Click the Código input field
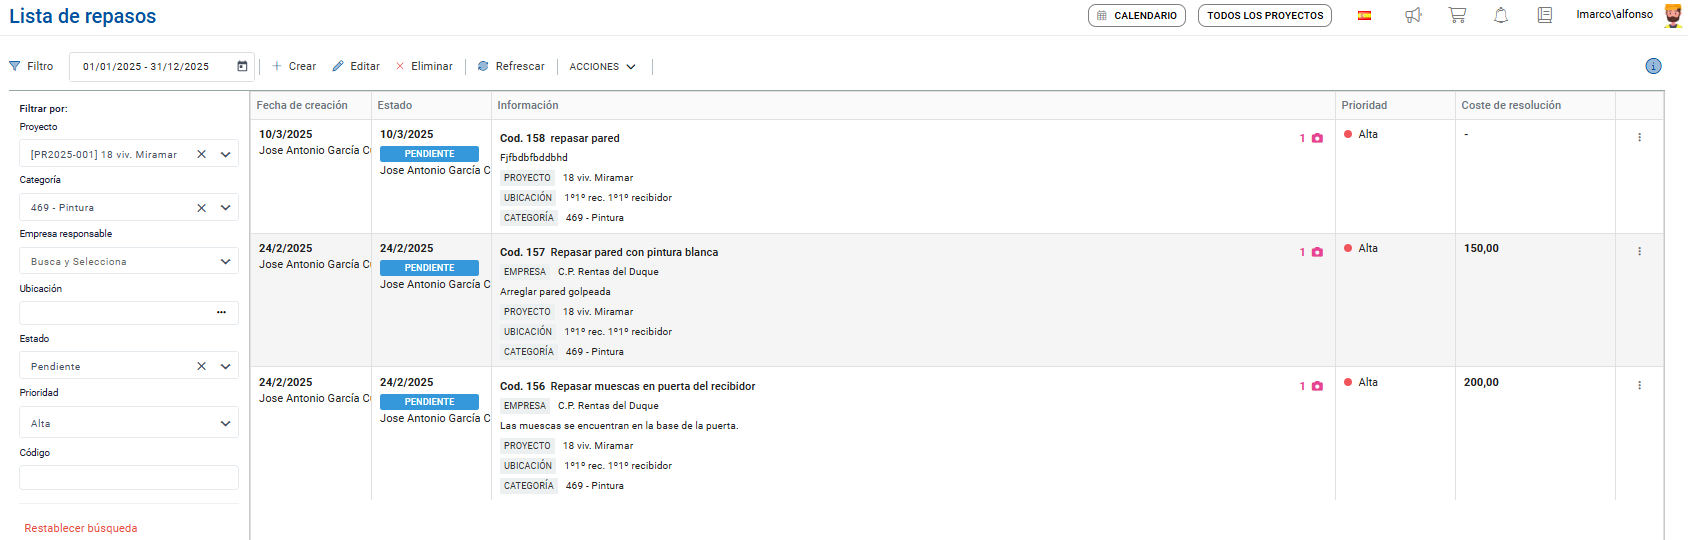The width and height of the screenshot is (1688, 540). pos(129,477)
